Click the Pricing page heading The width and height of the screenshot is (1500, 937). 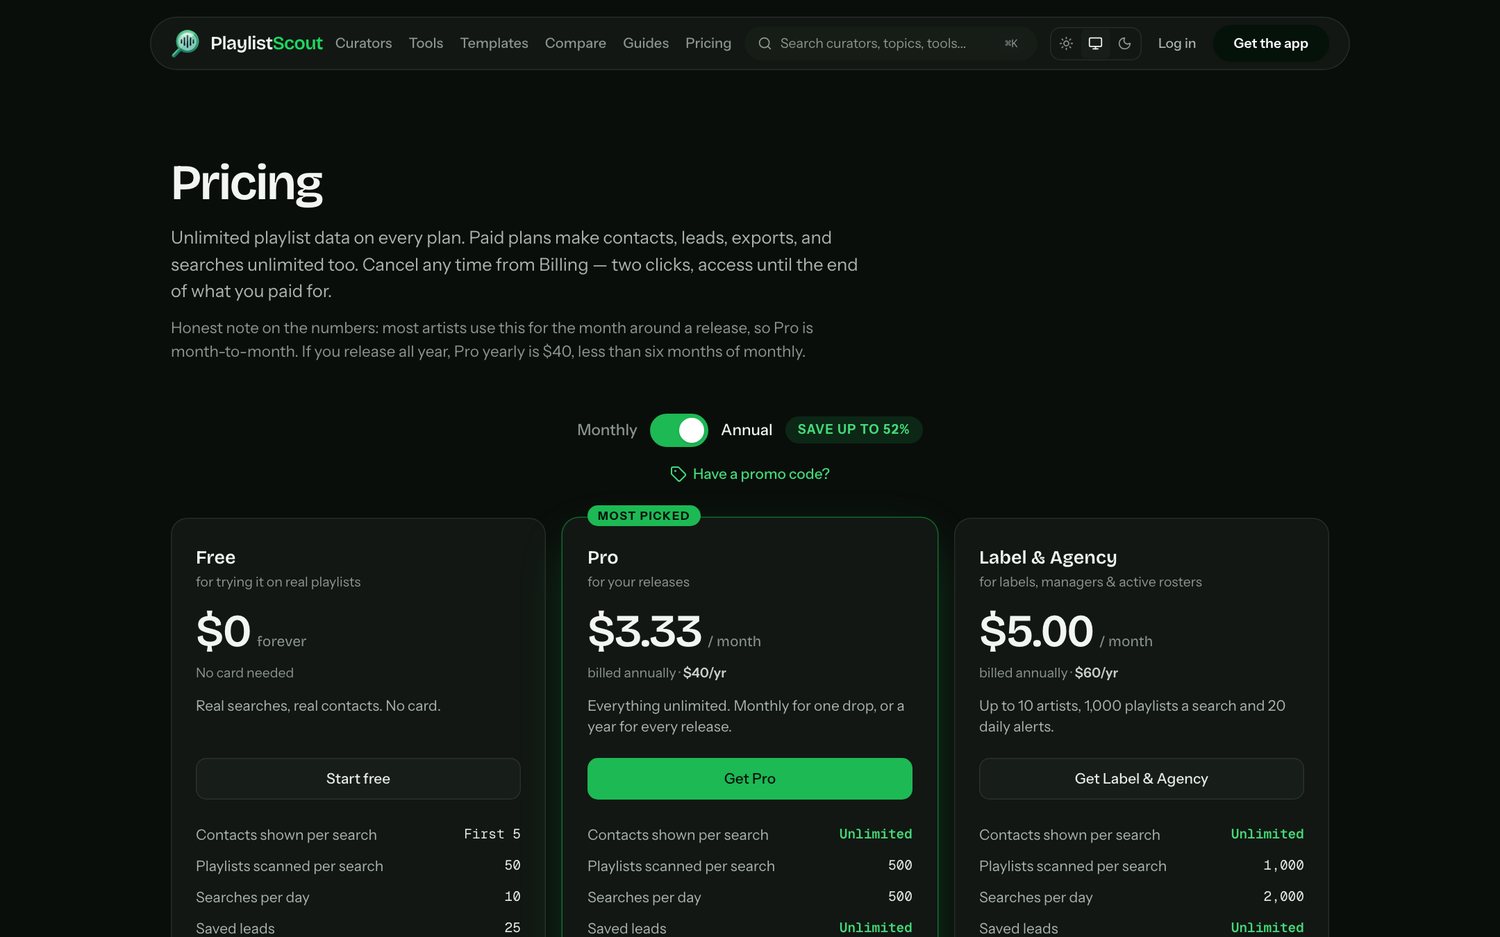247,183
